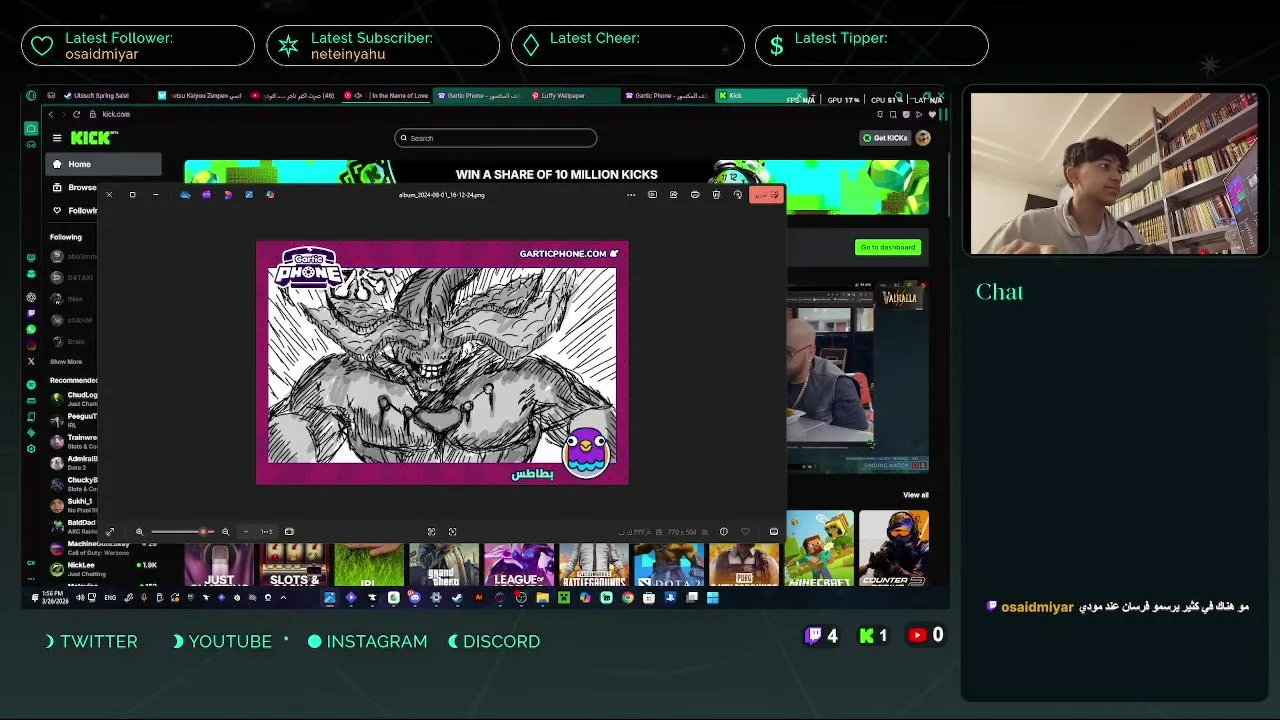Open the Kick hamburger menu
Image resolution: width=1280 pixels, height=720 pixels.
coord(57,138)
